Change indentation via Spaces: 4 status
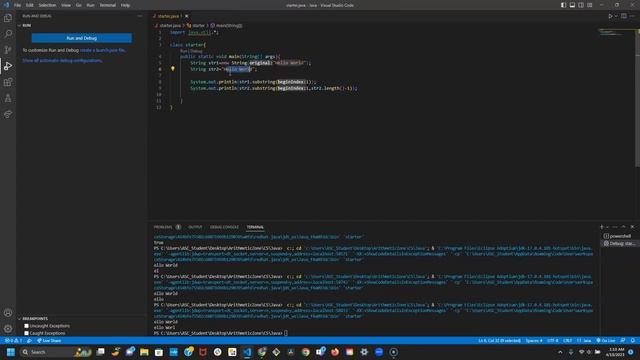The height and width of the screenshot is (360, 640). [534, 340]
